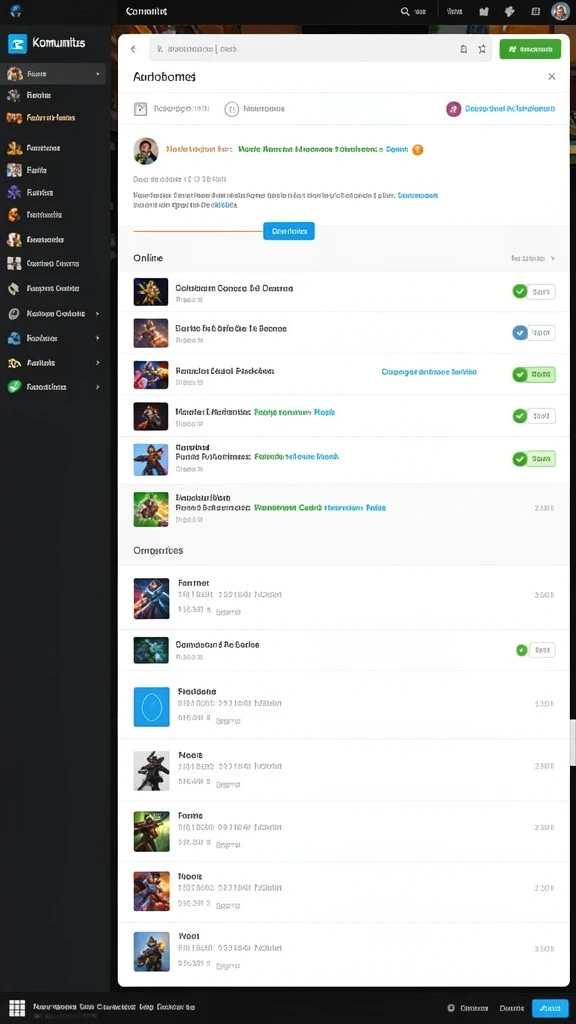Open the solid blue oval thumbnail
576x1024 pixels.
(x=152, y=707)
